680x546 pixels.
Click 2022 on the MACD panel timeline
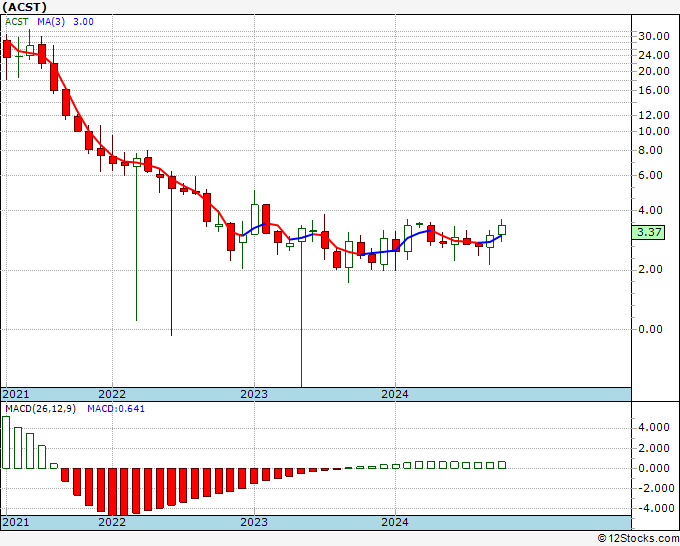(112, 522)
